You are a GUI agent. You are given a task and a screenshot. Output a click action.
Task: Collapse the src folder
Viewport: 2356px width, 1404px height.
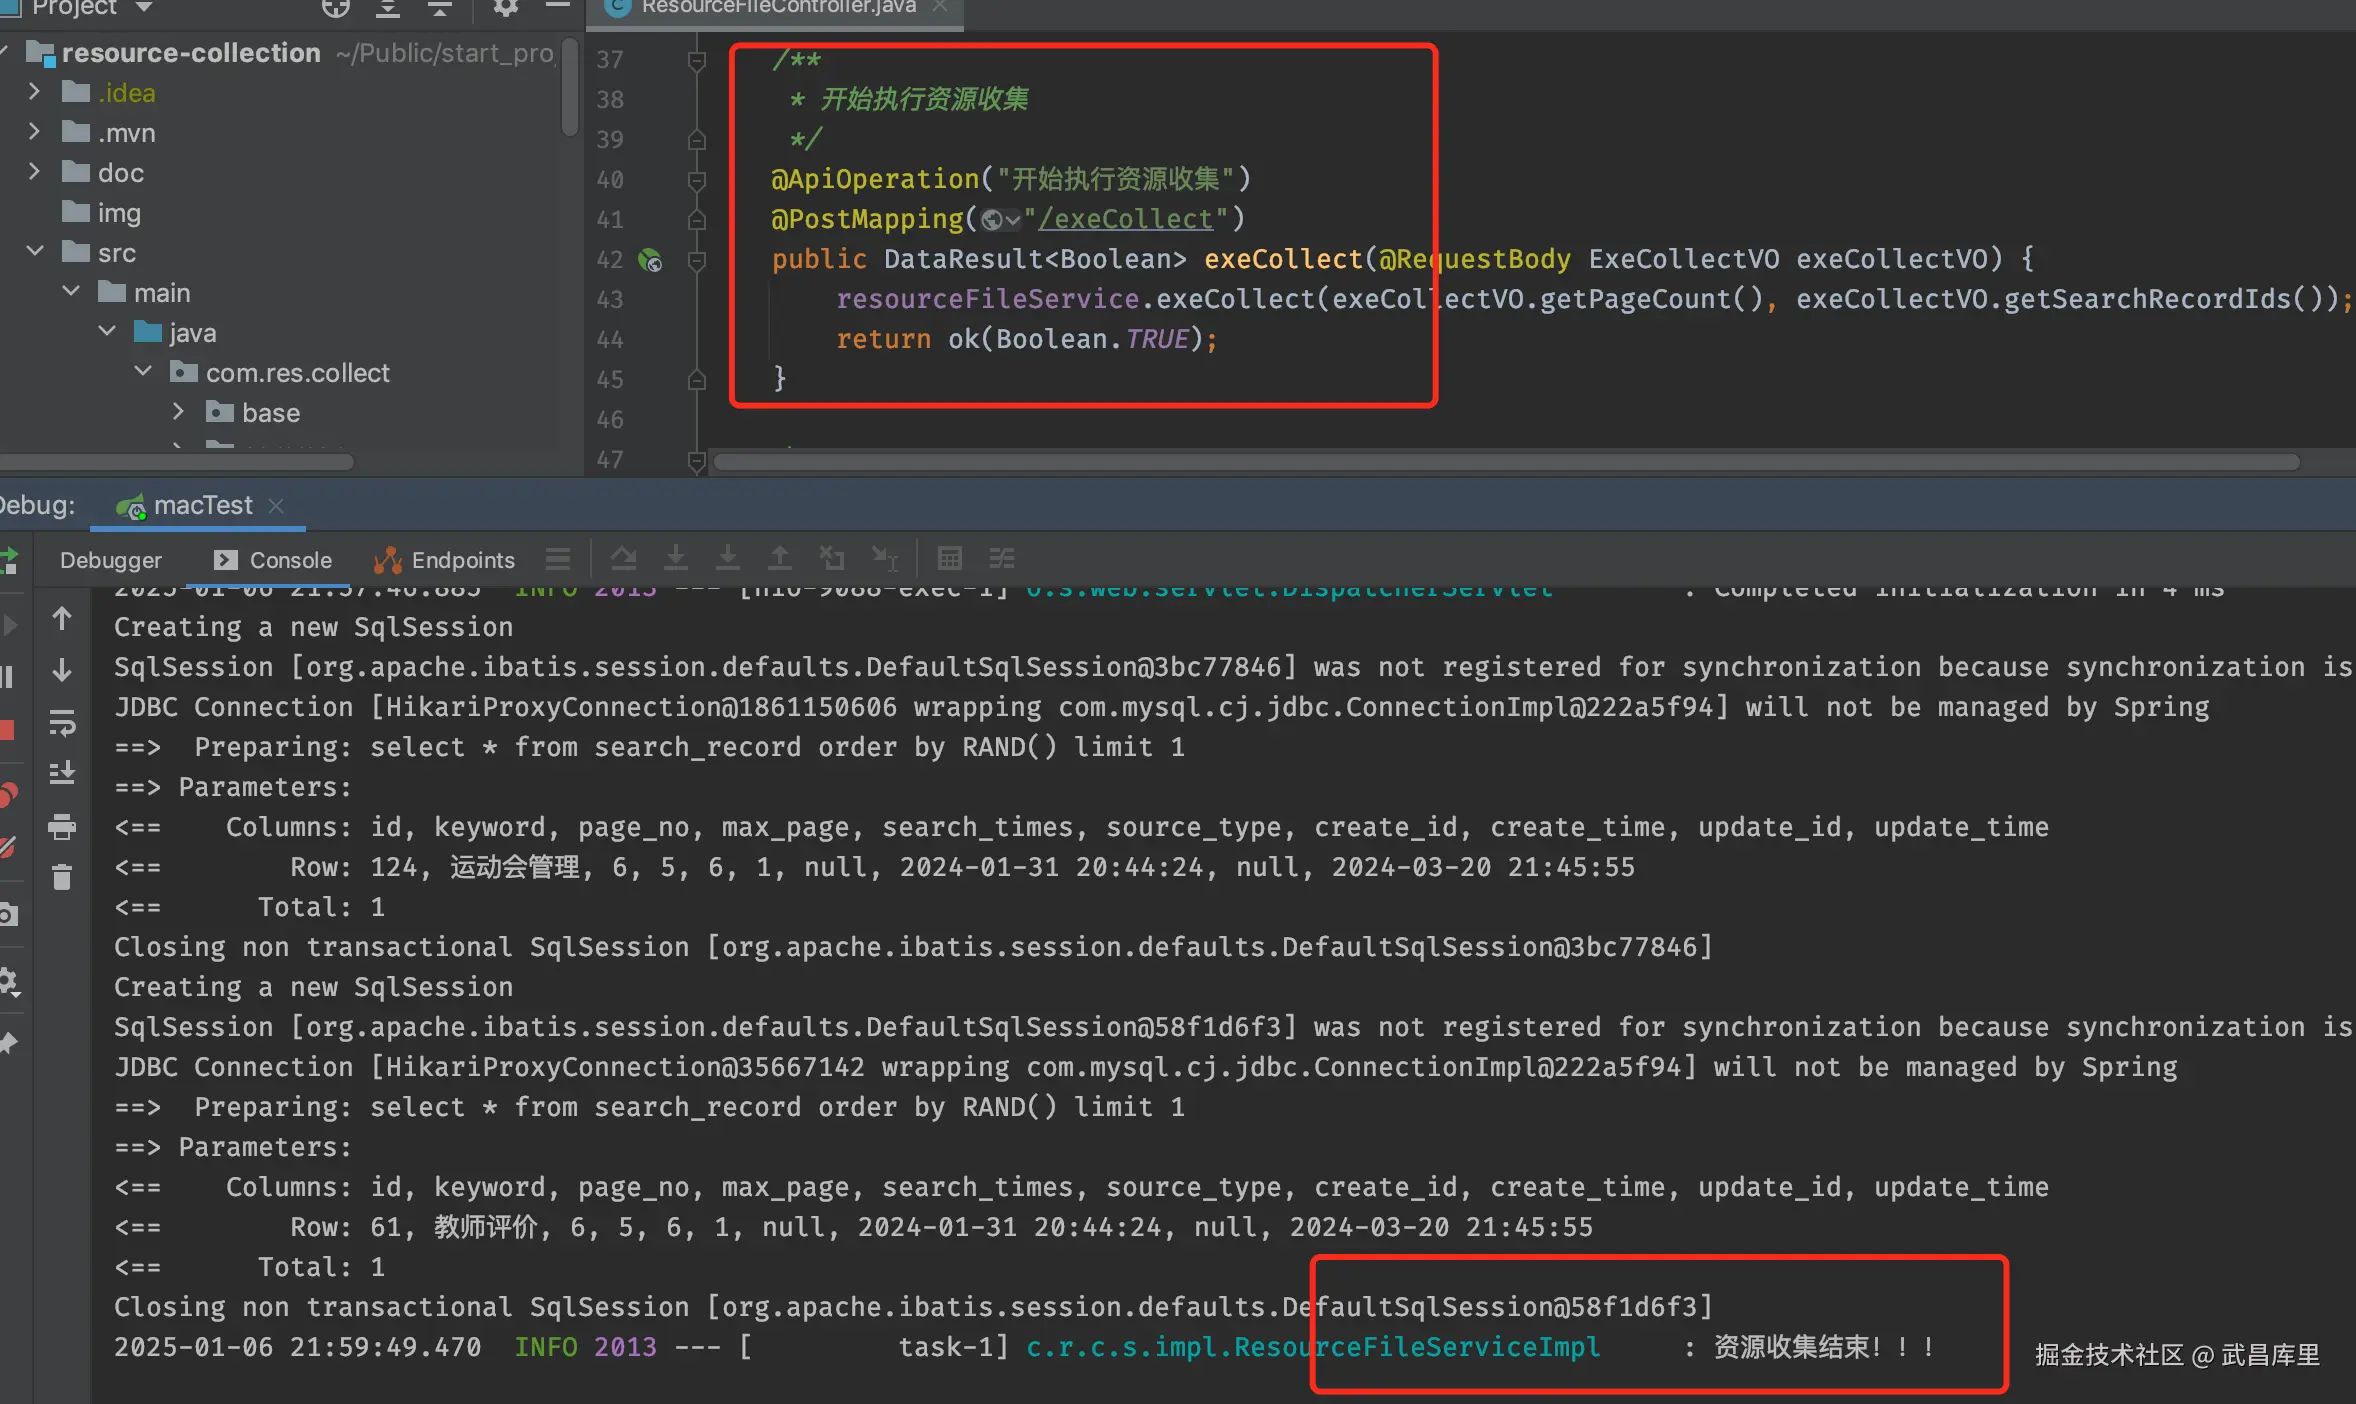coord(35,252)
